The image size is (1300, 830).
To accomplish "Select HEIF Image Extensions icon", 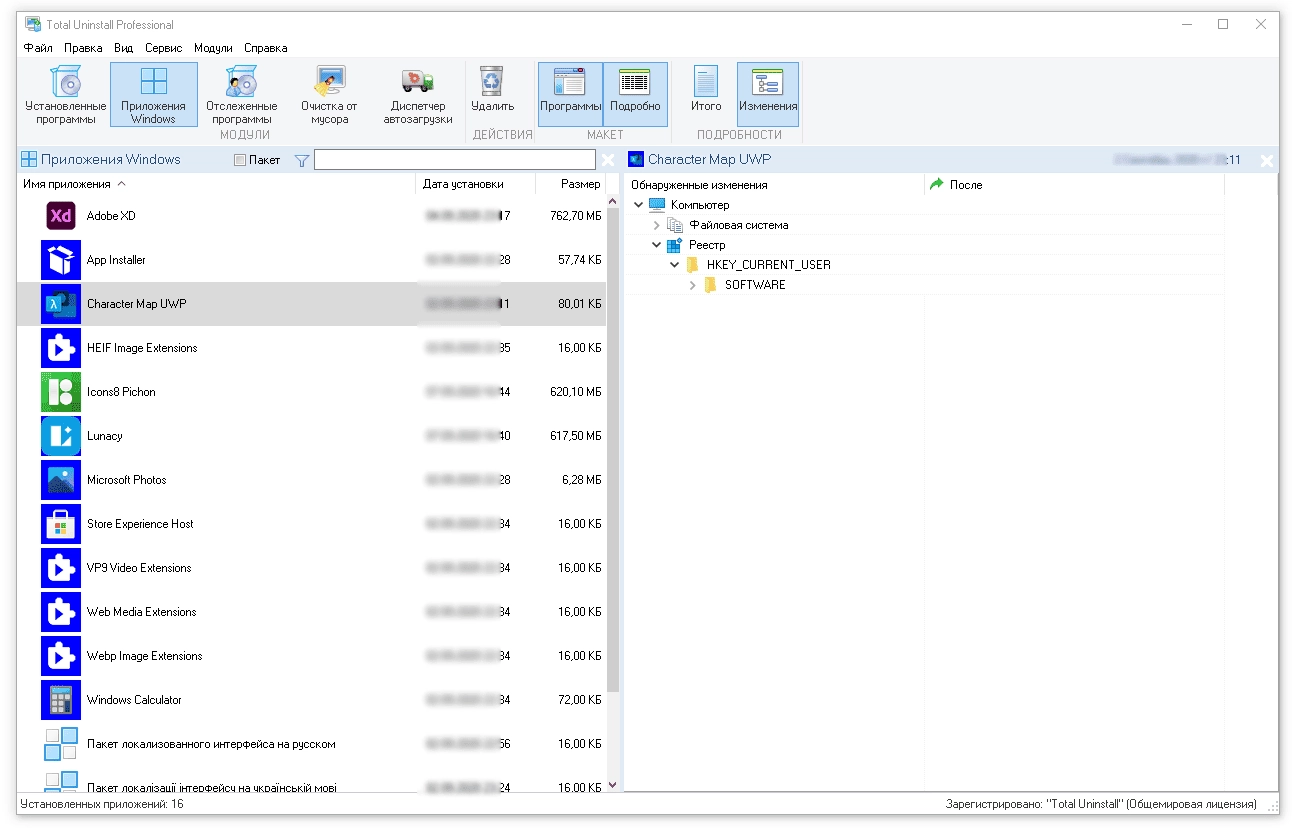I will click(61, 348).
